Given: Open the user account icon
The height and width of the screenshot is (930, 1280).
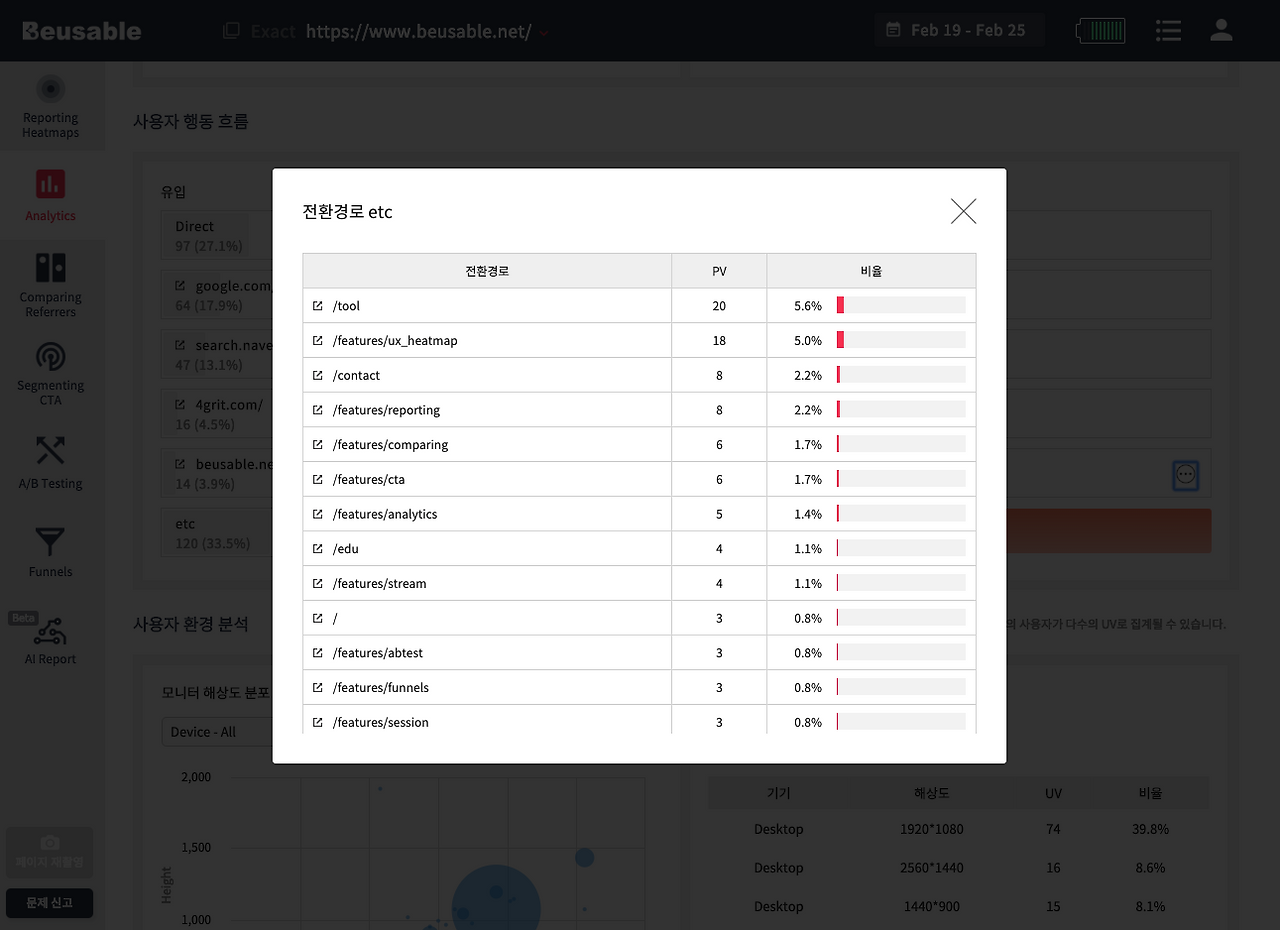Looking at the screenshot, I should pos(1221,30).
